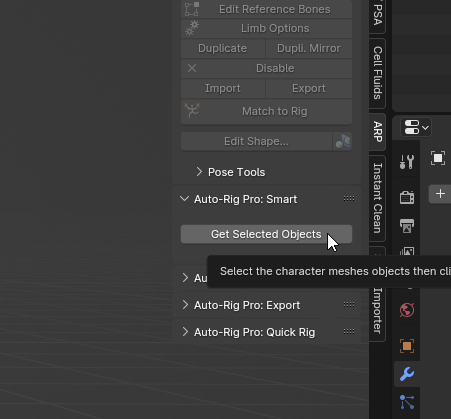
Task: Click the shape icon button next to Edit Shape
Action: (342, 141)
